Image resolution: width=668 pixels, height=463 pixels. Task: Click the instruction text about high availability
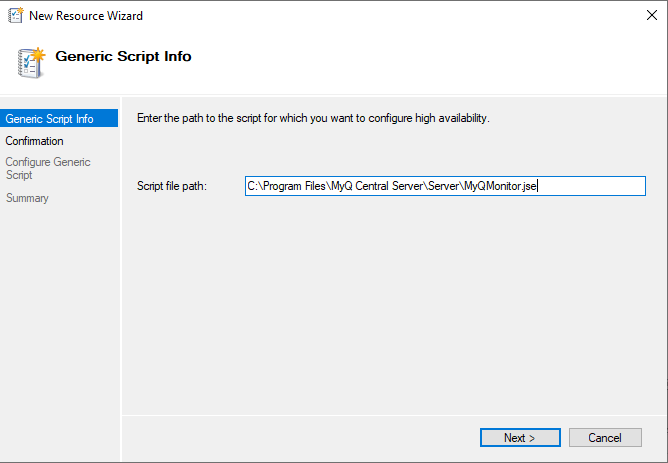coord(313,119)
